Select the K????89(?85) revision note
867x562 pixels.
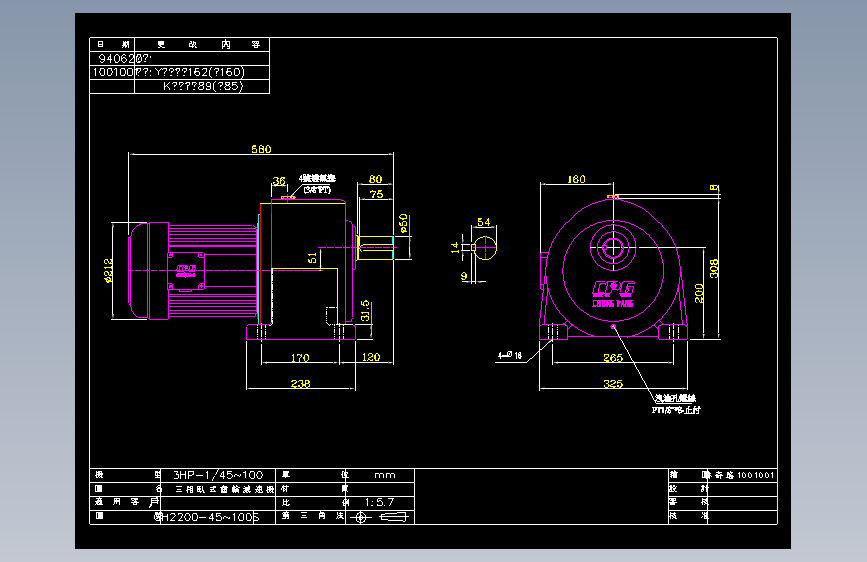tap(203, 86)
